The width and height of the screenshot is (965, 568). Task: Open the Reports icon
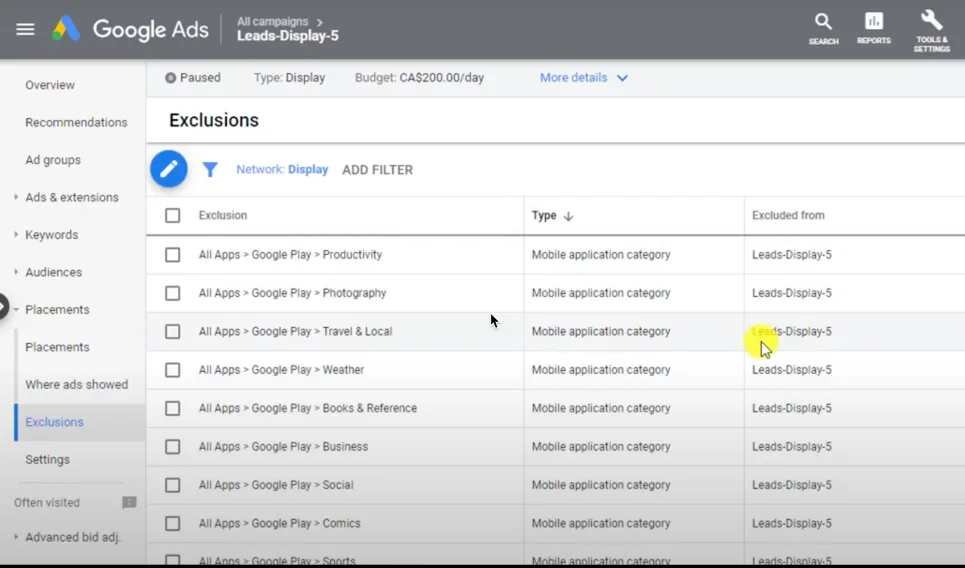874,29
